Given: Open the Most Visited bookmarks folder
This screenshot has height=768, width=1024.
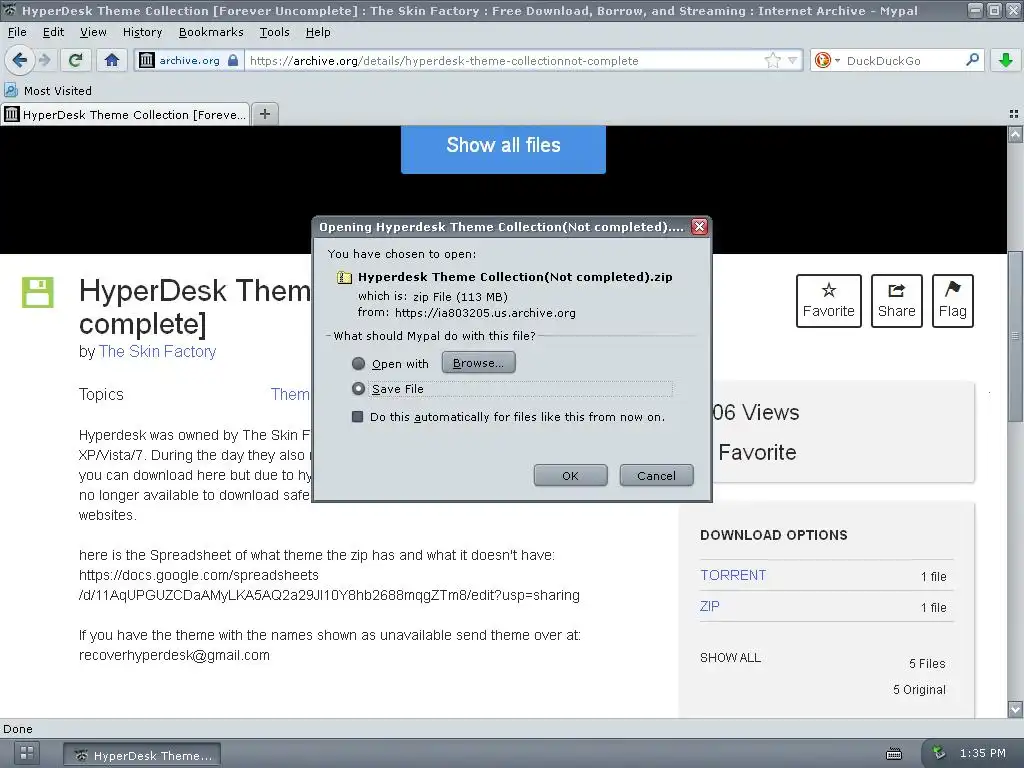Looking at the screenshot, I should (x=48, y=91).
